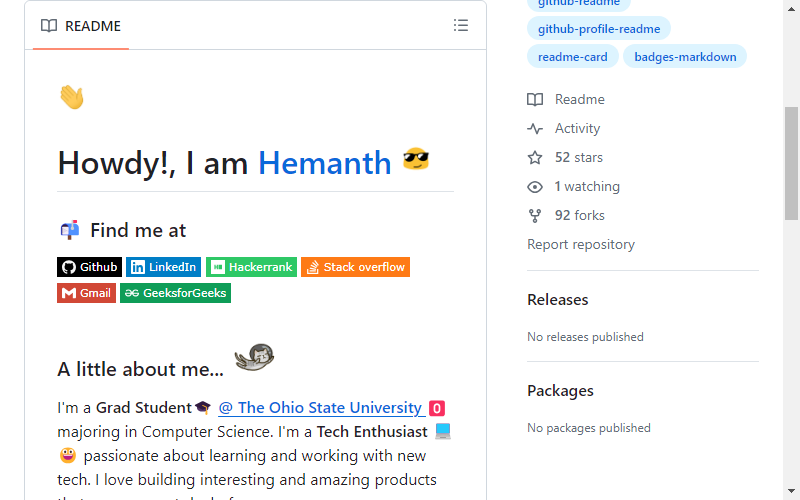Click Report repository
This screenshot has height=500, width=800.
point(581,244)
